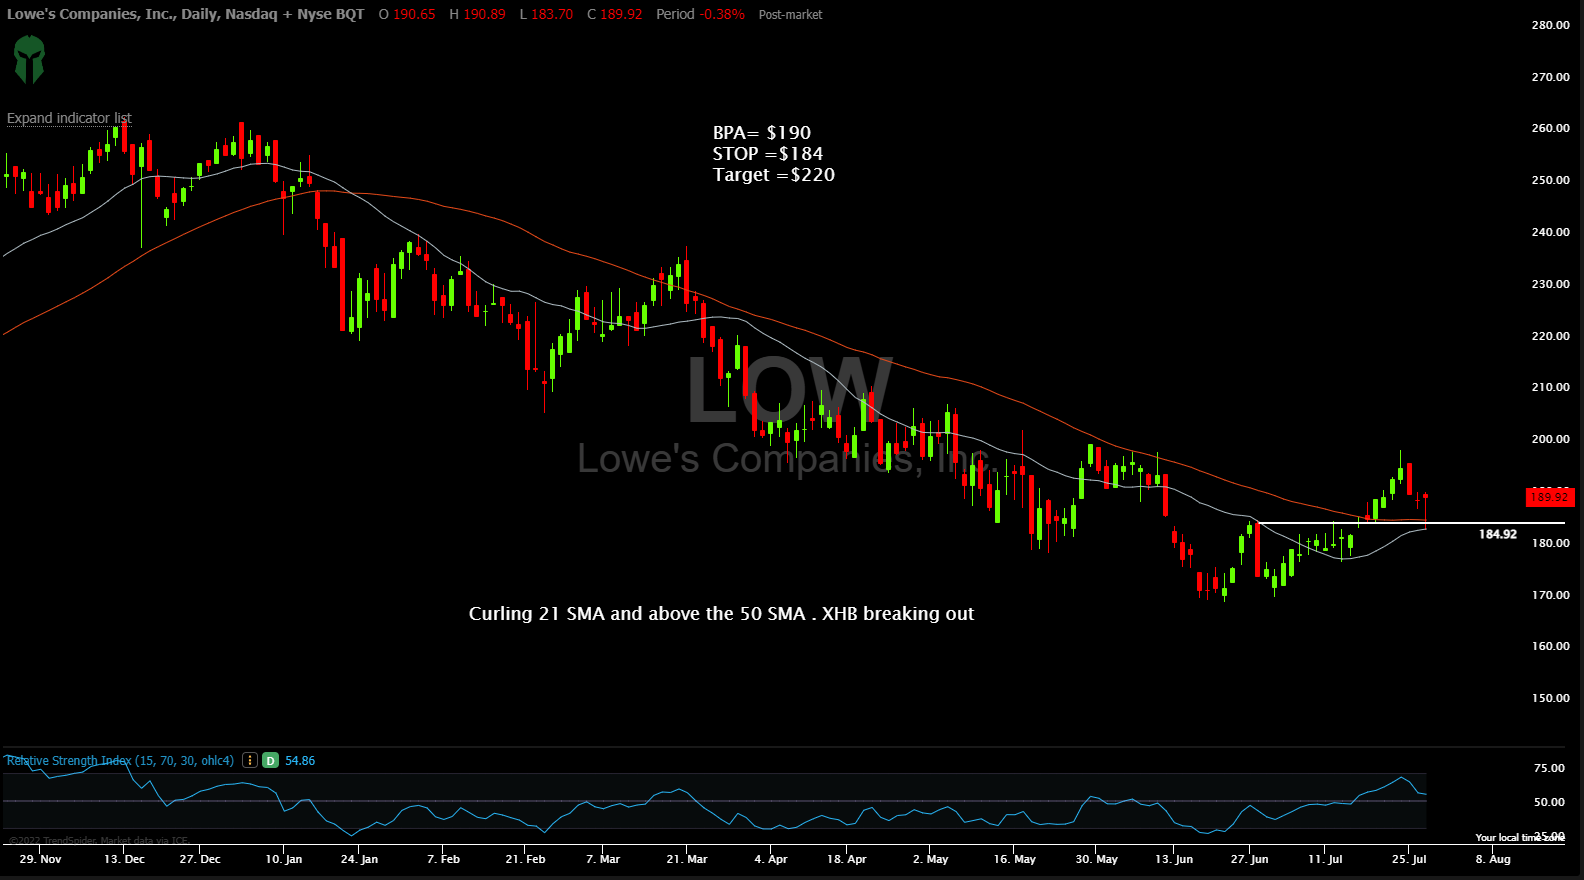The height and width of the screenshot is (880, 1584).
Task: Select the Curling 21 SMA annotation note
Action: [x=721, y=614]
